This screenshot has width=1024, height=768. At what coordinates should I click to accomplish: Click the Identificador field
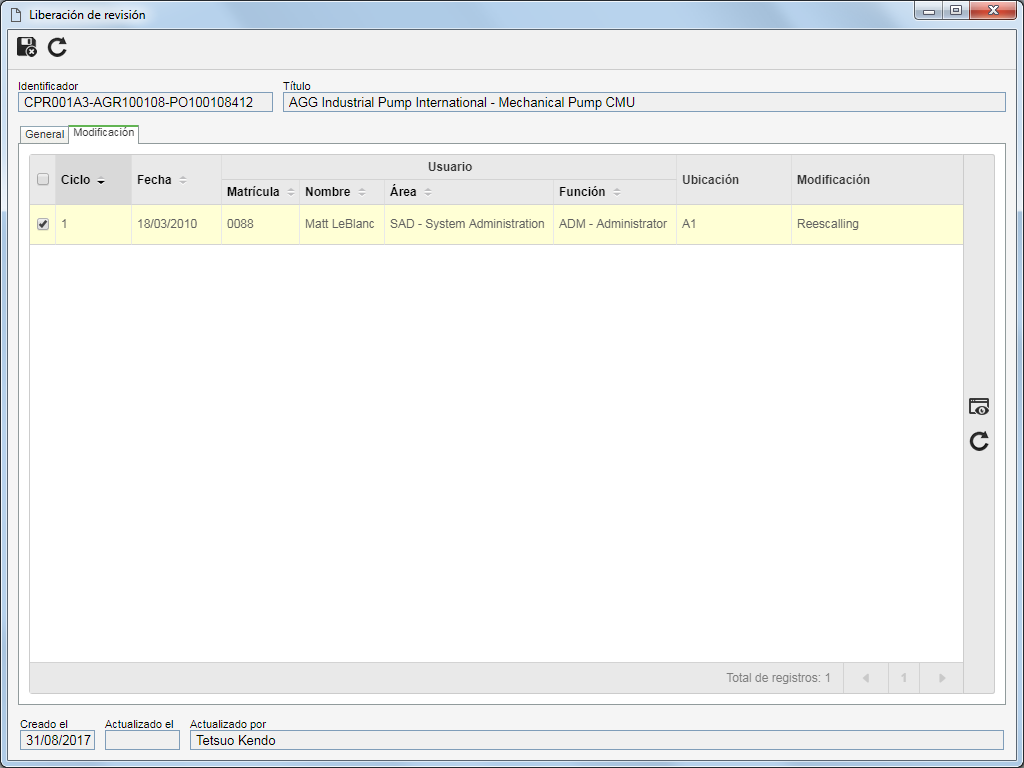pyautogui.click(x=146, y=103)
